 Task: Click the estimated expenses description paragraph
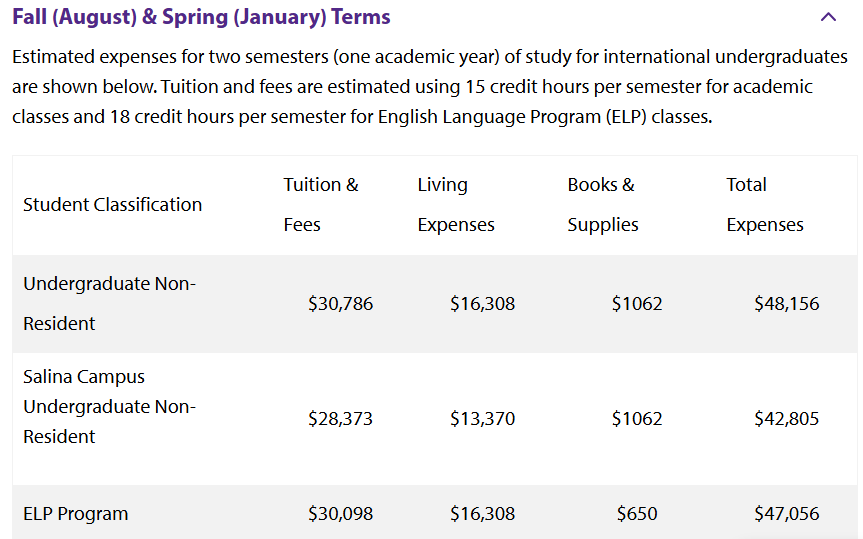pos(430,87)
